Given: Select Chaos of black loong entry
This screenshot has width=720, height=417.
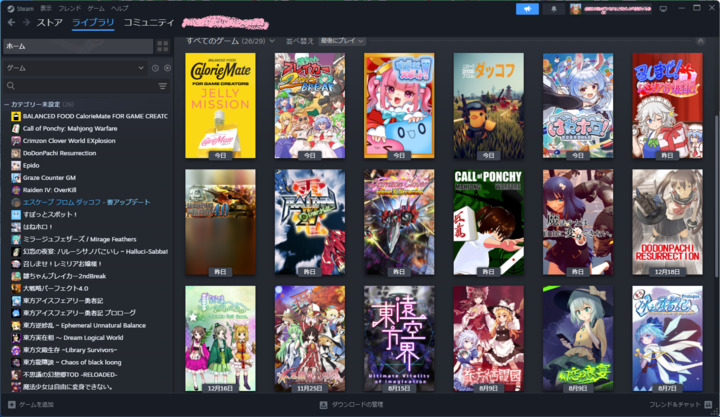Looking at the screenshot, I should coord(67,362).
